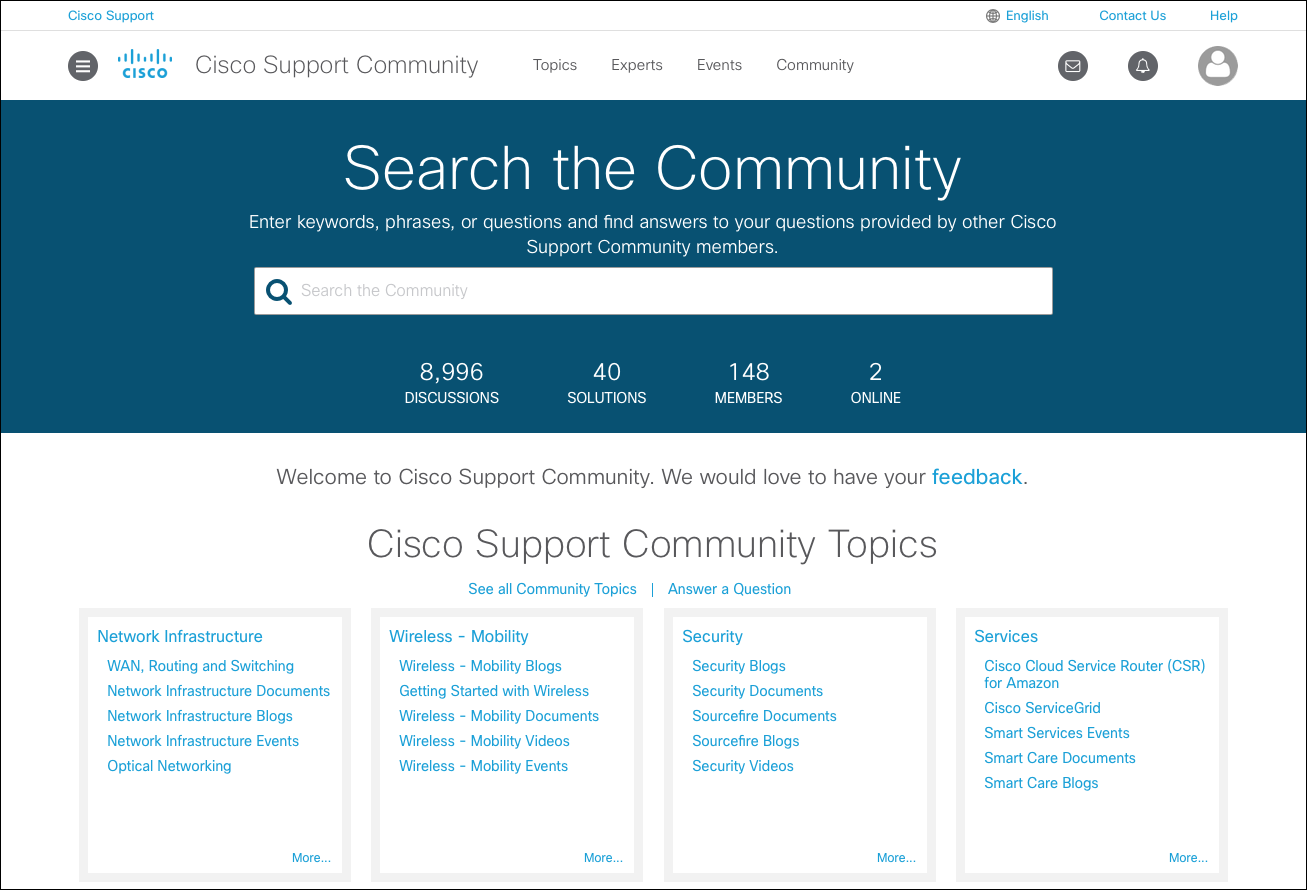
Task: Click the 8,996 Discussions count
Action: (452, 383)
